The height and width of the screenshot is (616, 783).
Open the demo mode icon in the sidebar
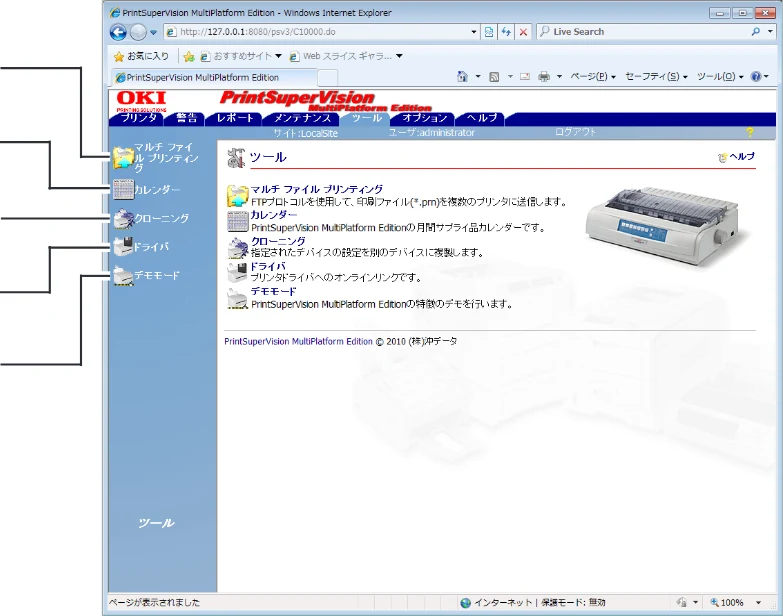tap(123, 276)
